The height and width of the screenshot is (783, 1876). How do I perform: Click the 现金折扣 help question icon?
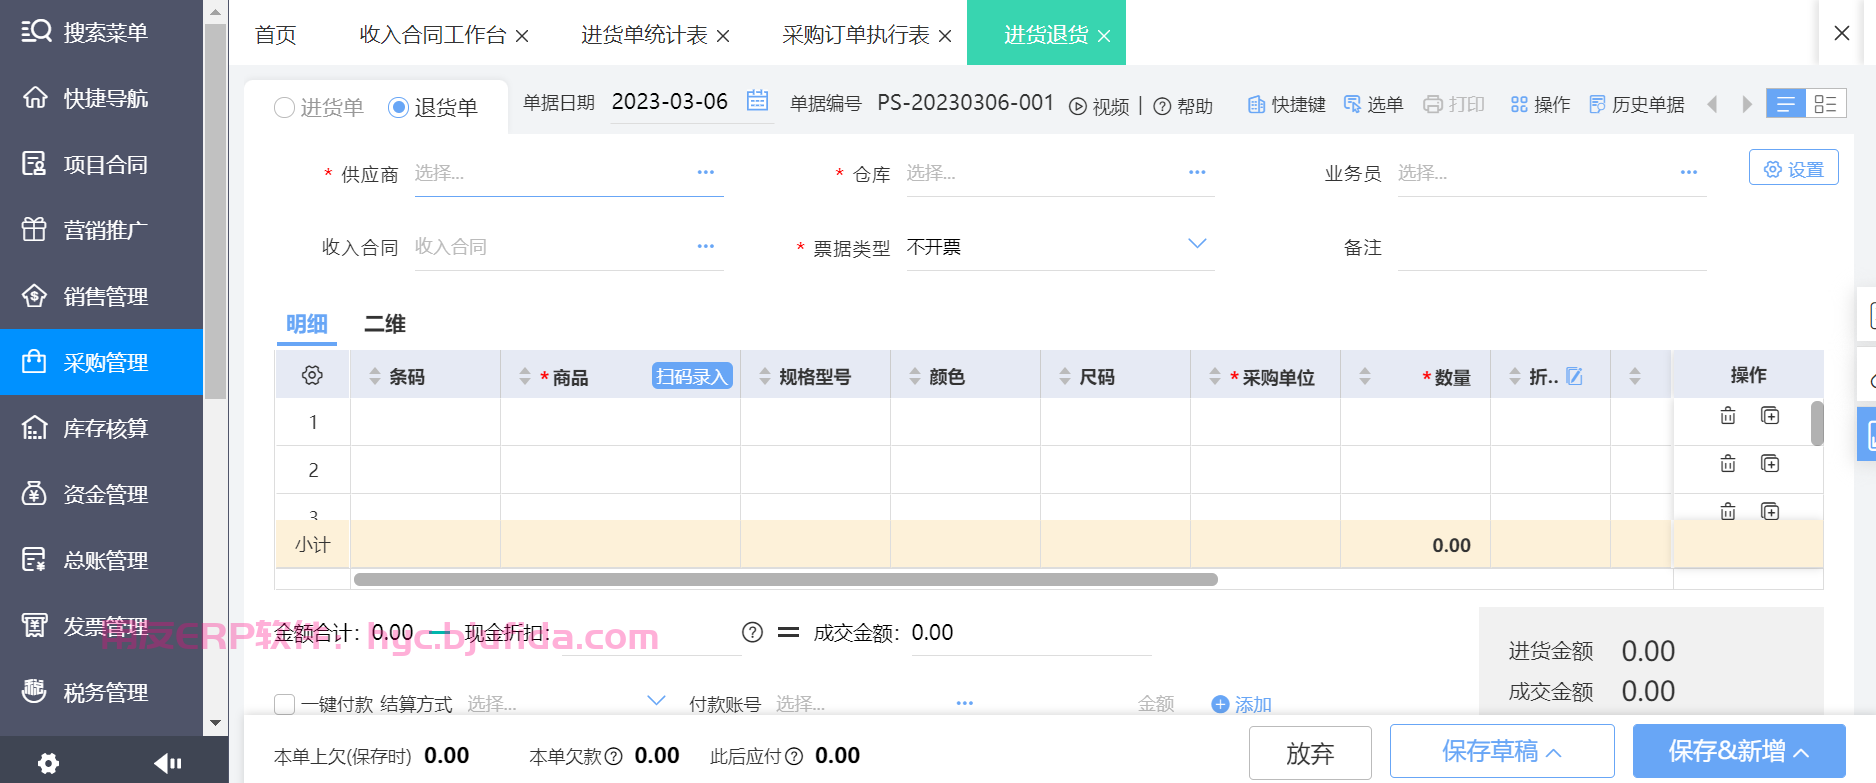752,632
